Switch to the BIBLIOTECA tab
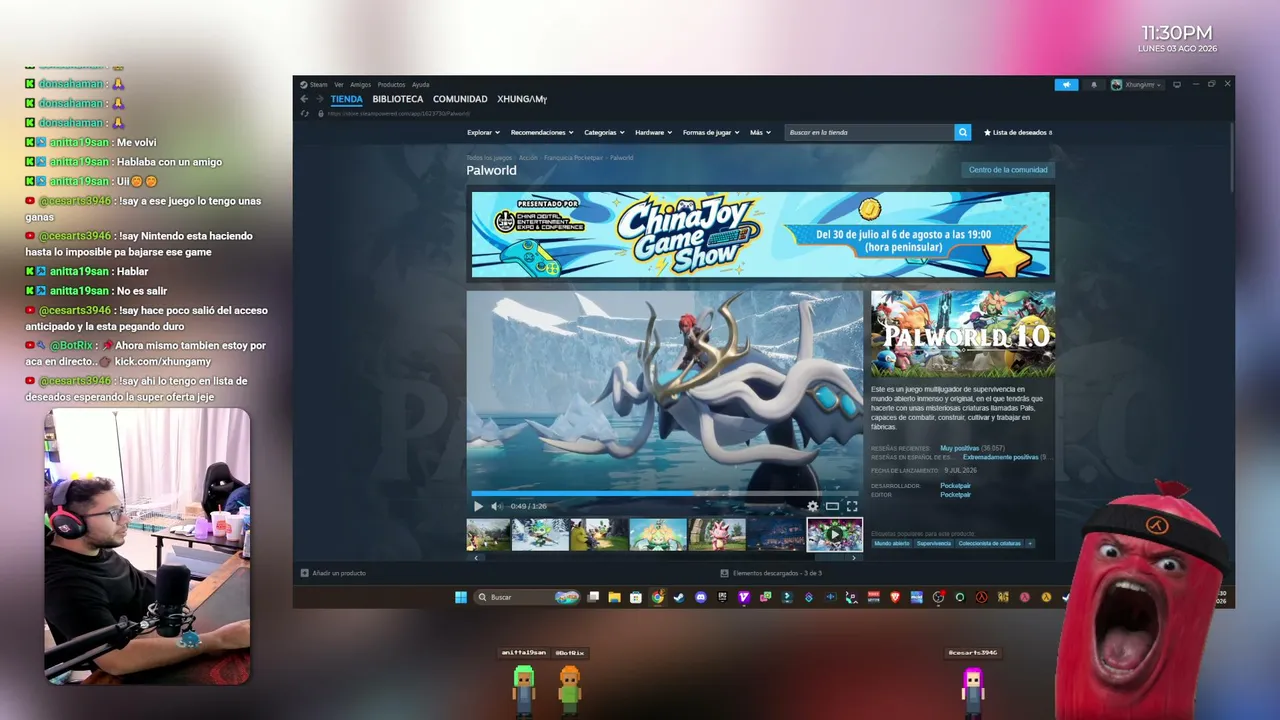The width and height of the screenshot is (1280, 720). pos(398,99)
